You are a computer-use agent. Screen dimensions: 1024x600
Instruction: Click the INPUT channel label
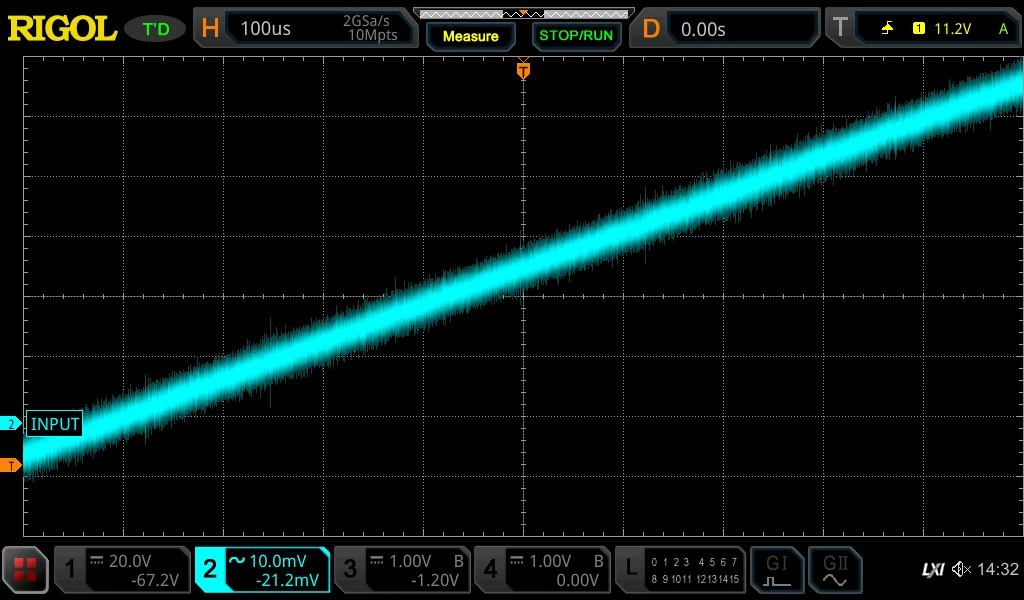point(55,424)
